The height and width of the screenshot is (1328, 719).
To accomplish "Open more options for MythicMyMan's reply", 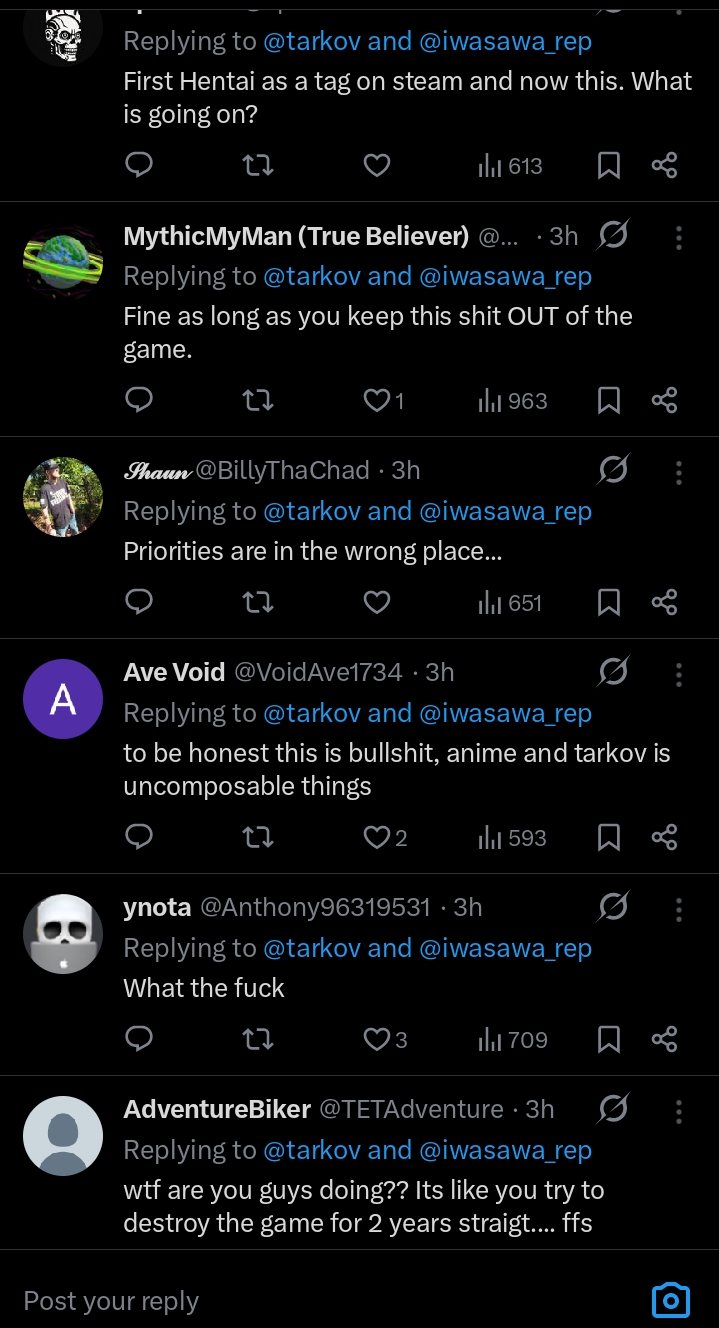I will point(679,237).
